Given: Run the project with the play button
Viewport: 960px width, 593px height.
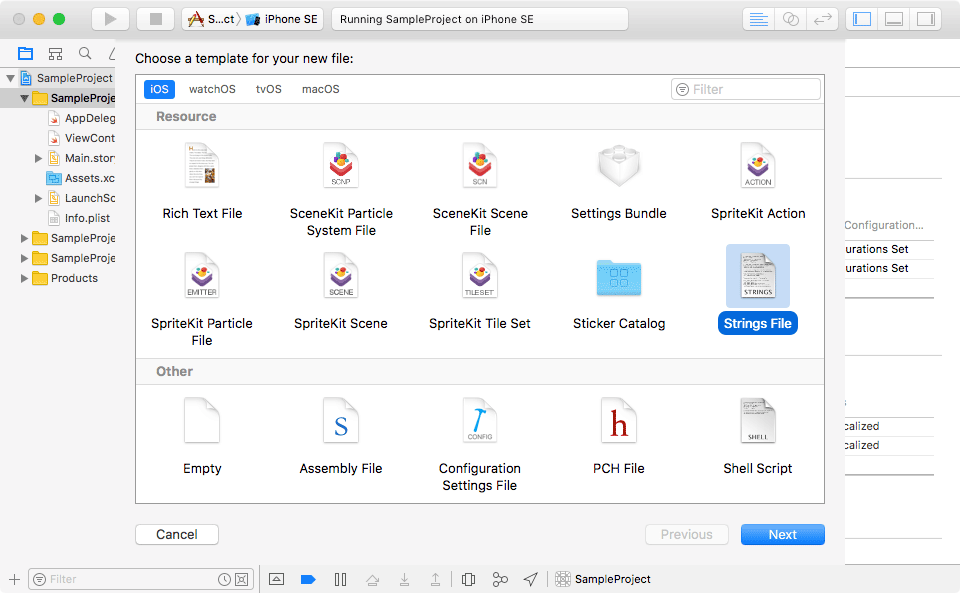Looking at the screenshot, I should coord(110,19).
